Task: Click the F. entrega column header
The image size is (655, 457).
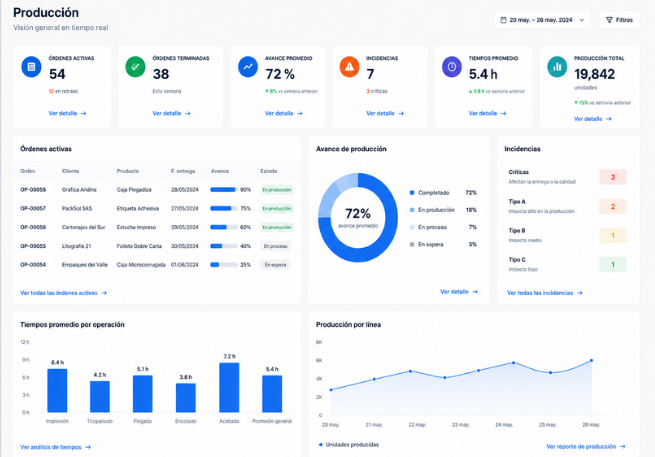Action: click(183, 171)
